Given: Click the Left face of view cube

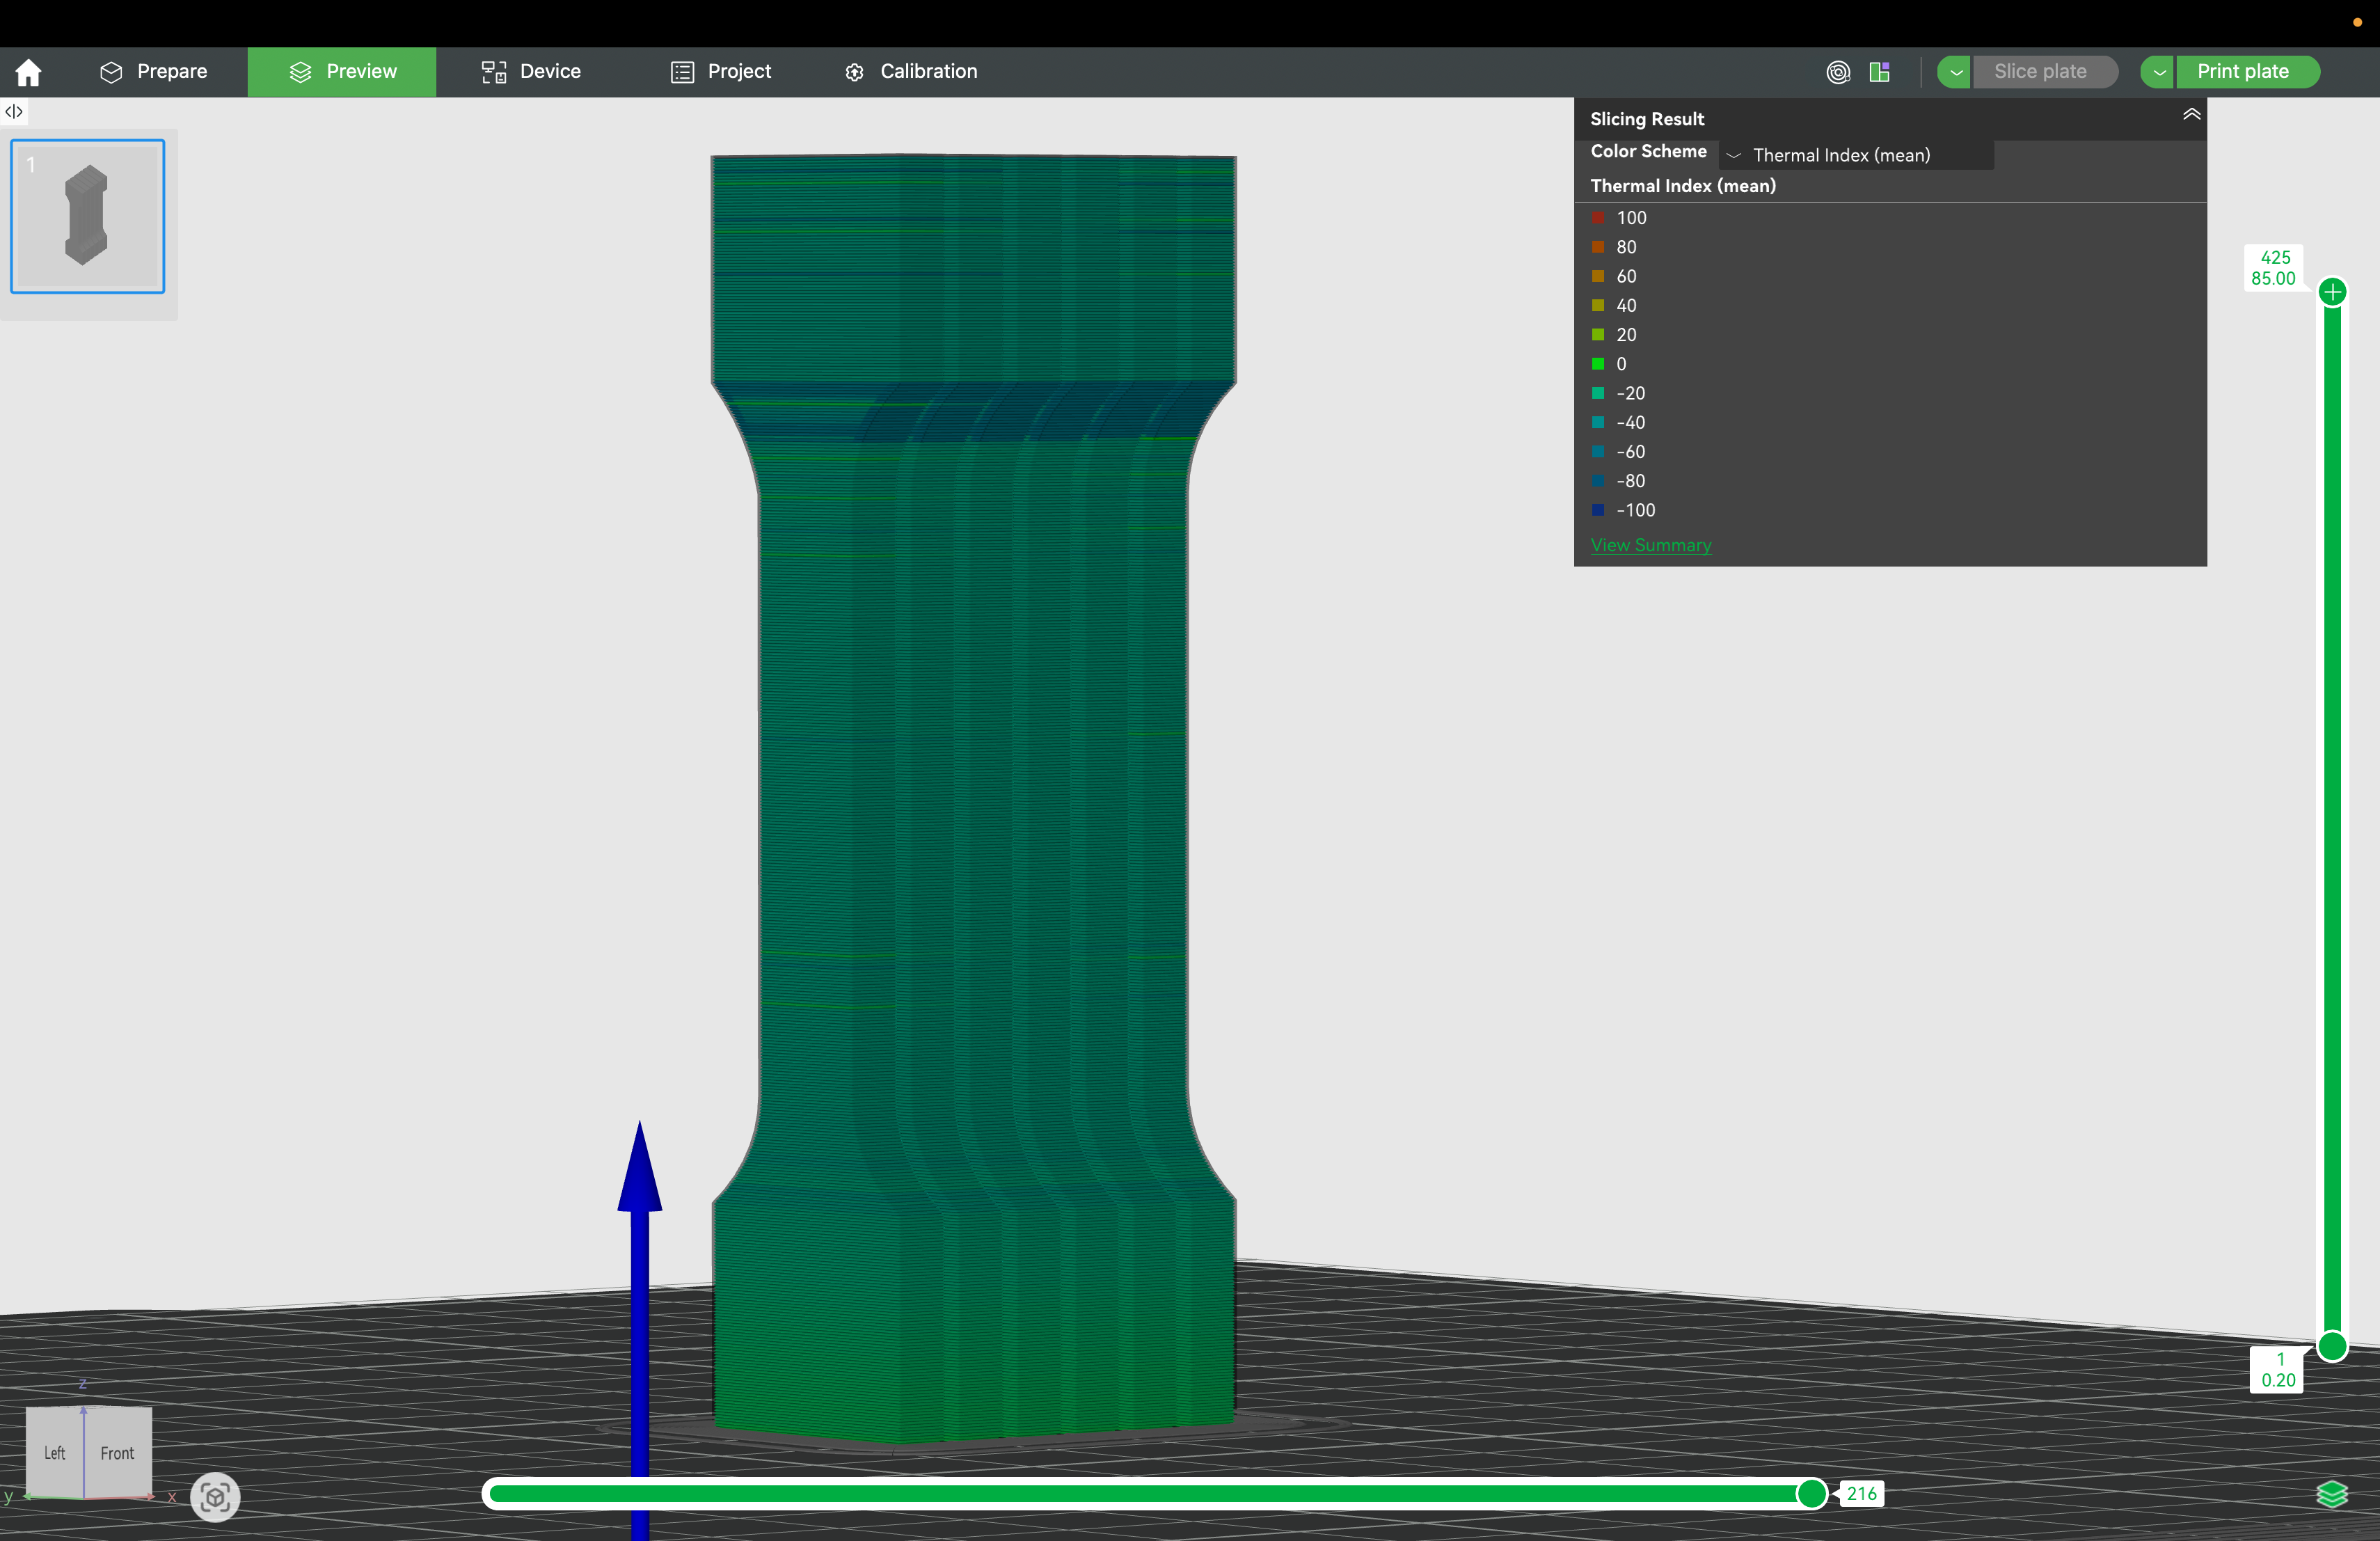Looking at the screenshot, I should click(55, 1453).
